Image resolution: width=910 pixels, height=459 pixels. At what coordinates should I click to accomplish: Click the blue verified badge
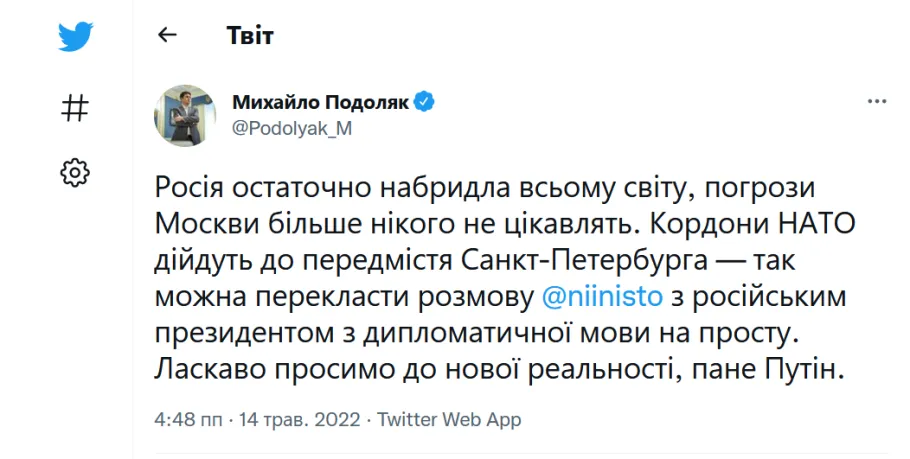click(424, 102)
